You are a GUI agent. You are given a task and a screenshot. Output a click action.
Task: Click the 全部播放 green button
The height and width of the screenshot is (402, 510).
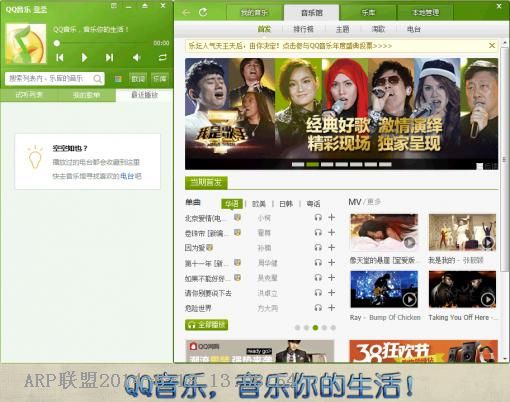click(x=207, y=325)
